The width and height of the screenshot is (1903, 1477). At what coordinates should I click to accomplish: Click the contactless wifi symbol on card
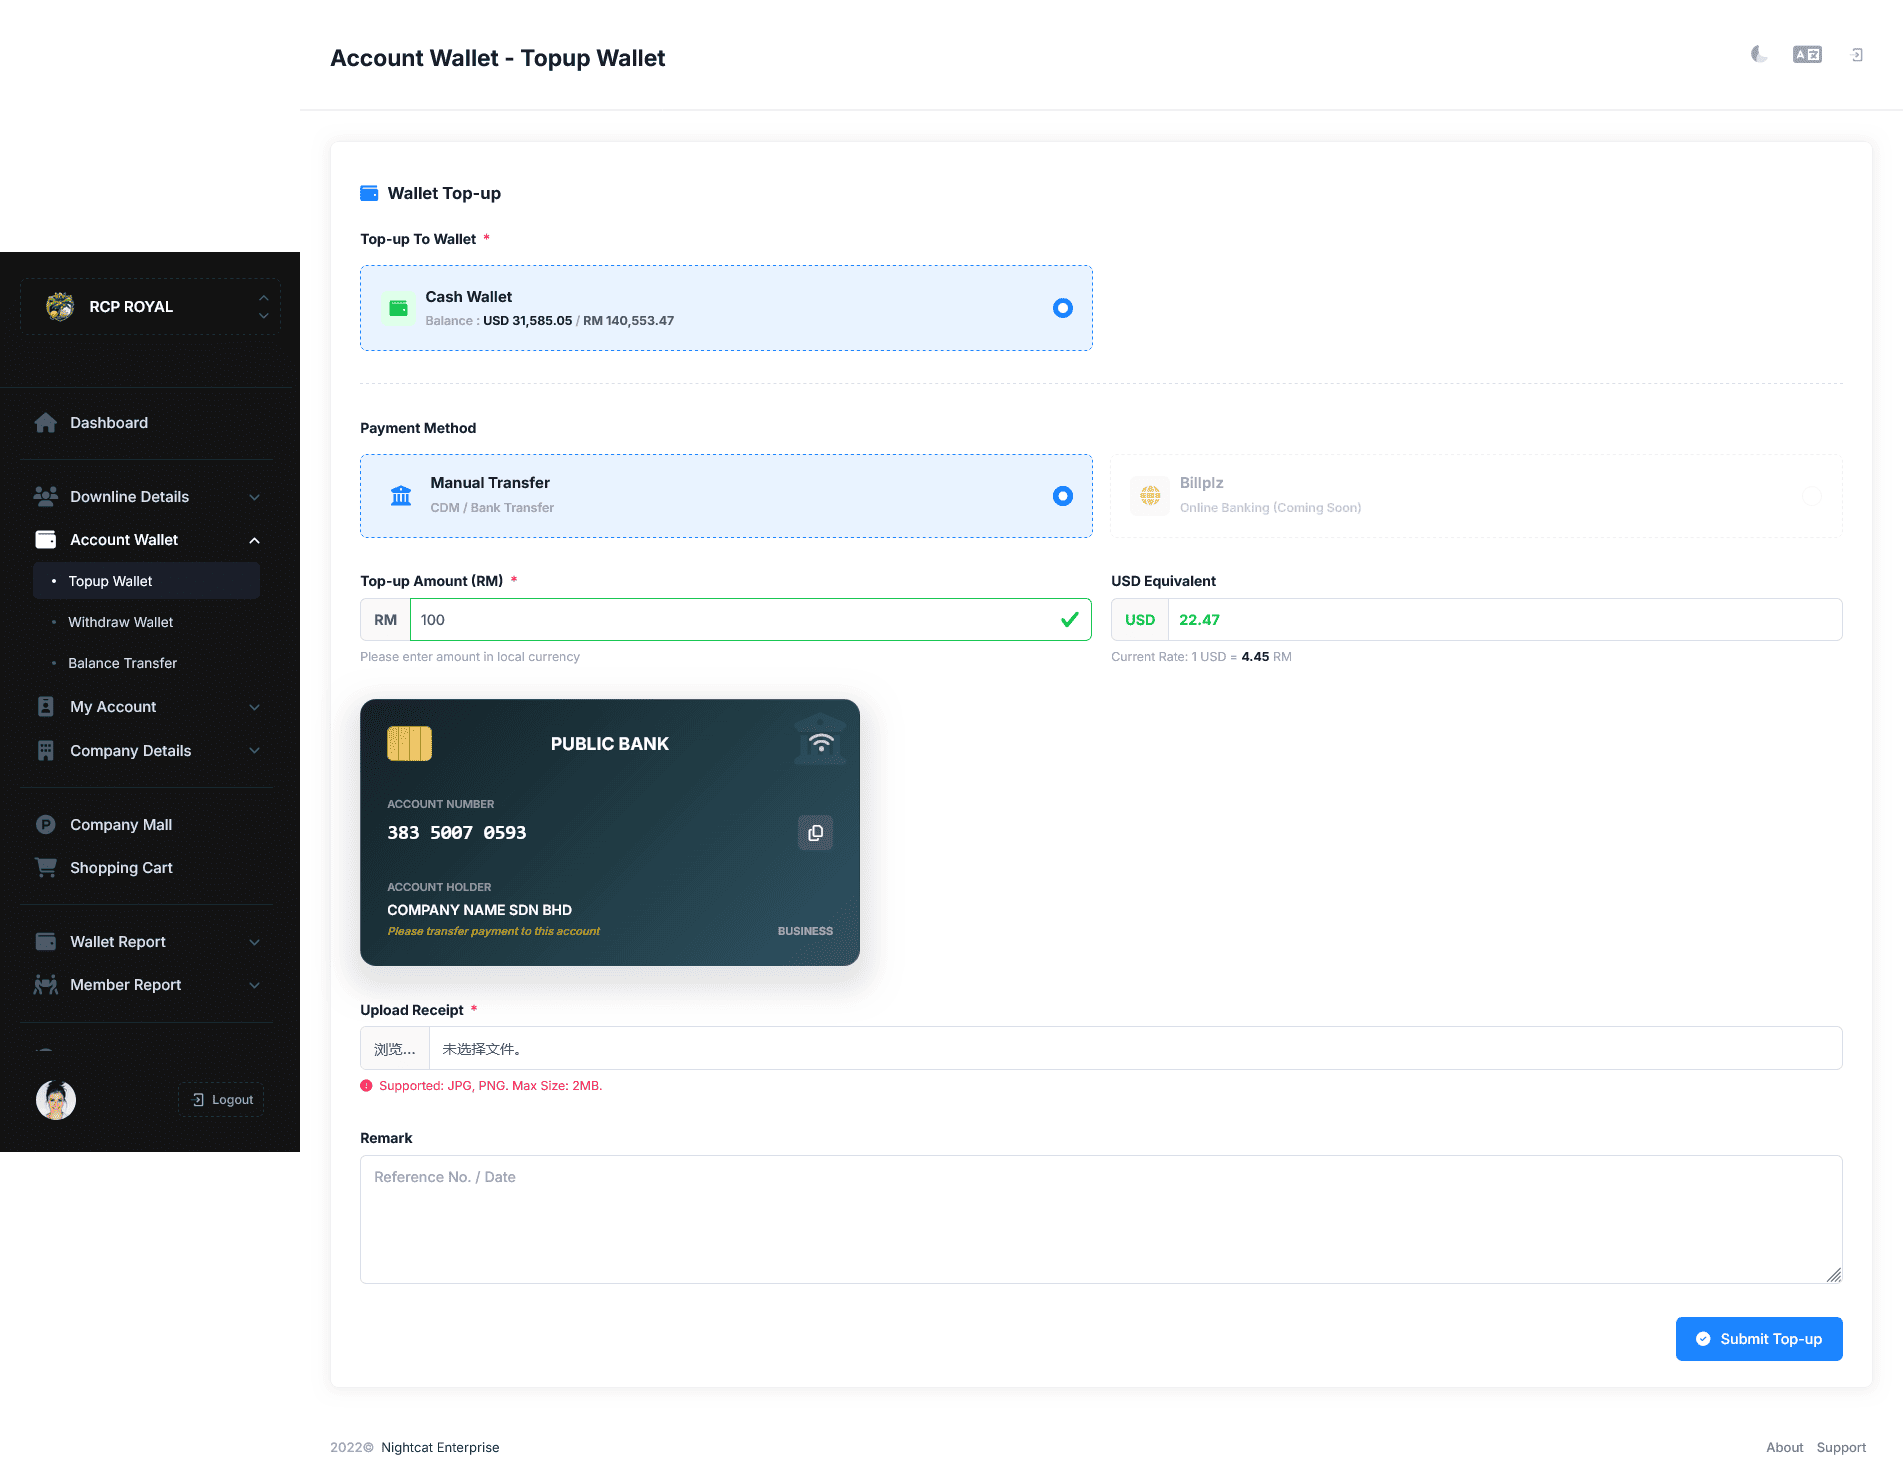pos(821,743)
